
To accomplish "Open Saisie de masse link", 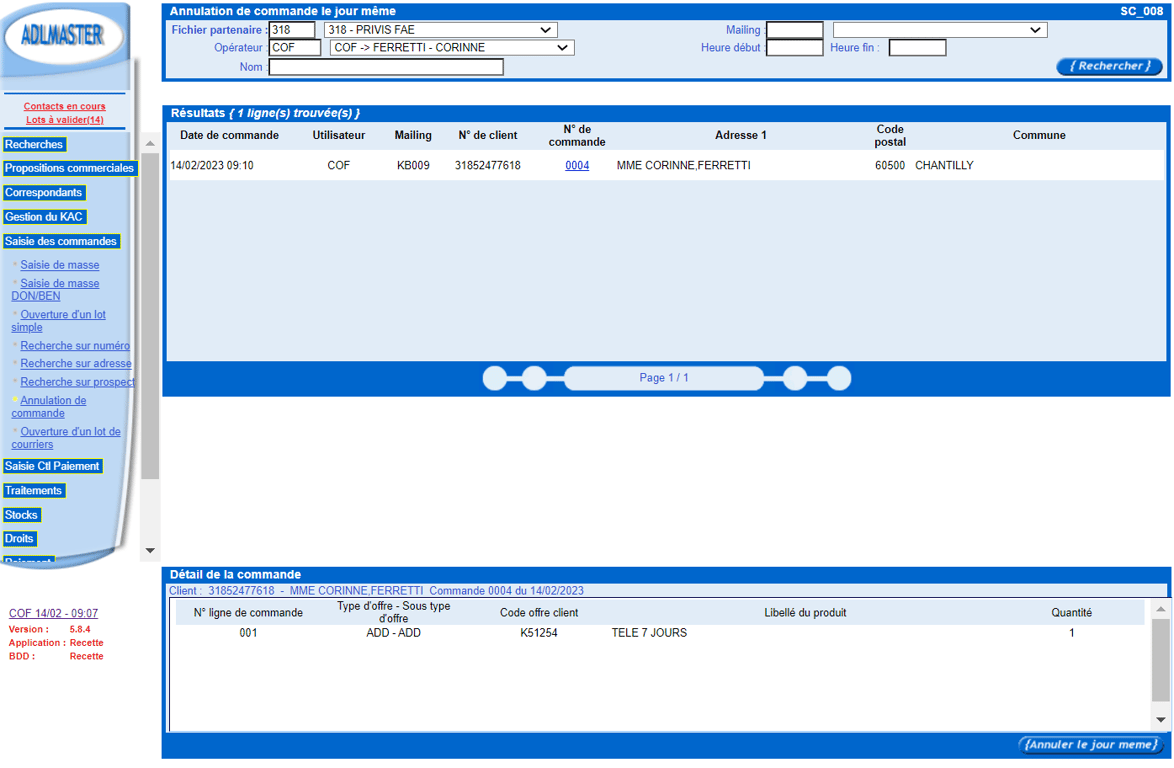I will (x=60, y=265).
